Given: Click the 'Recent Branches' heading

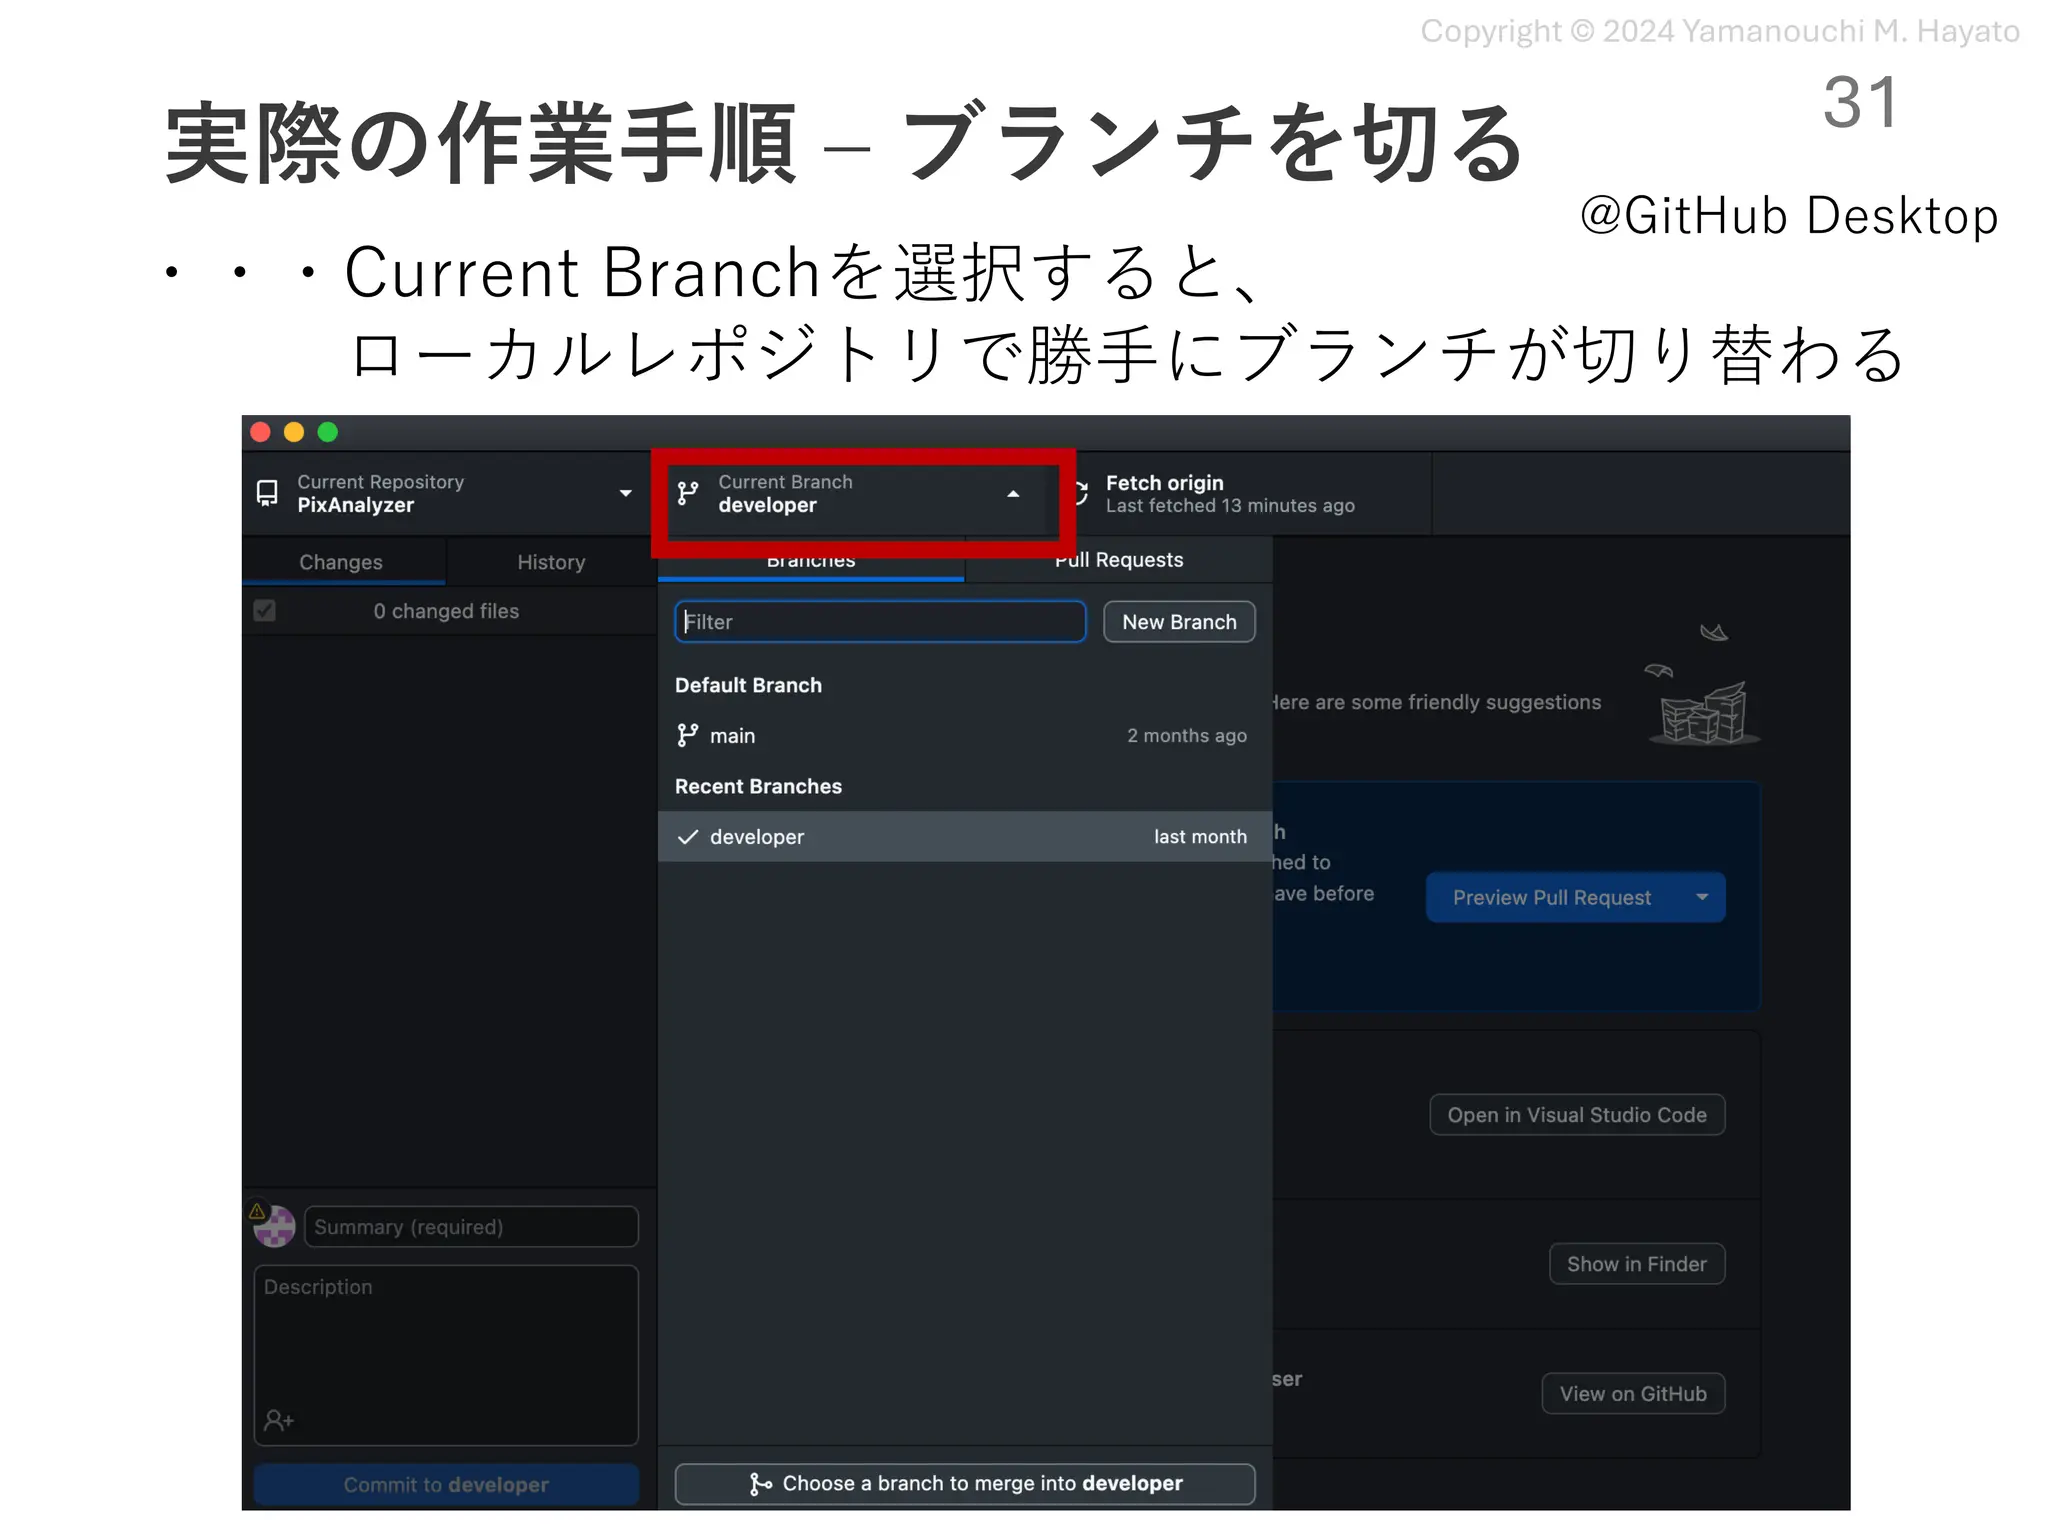Looking at the screenshot, I should click(x=758, y=786).
